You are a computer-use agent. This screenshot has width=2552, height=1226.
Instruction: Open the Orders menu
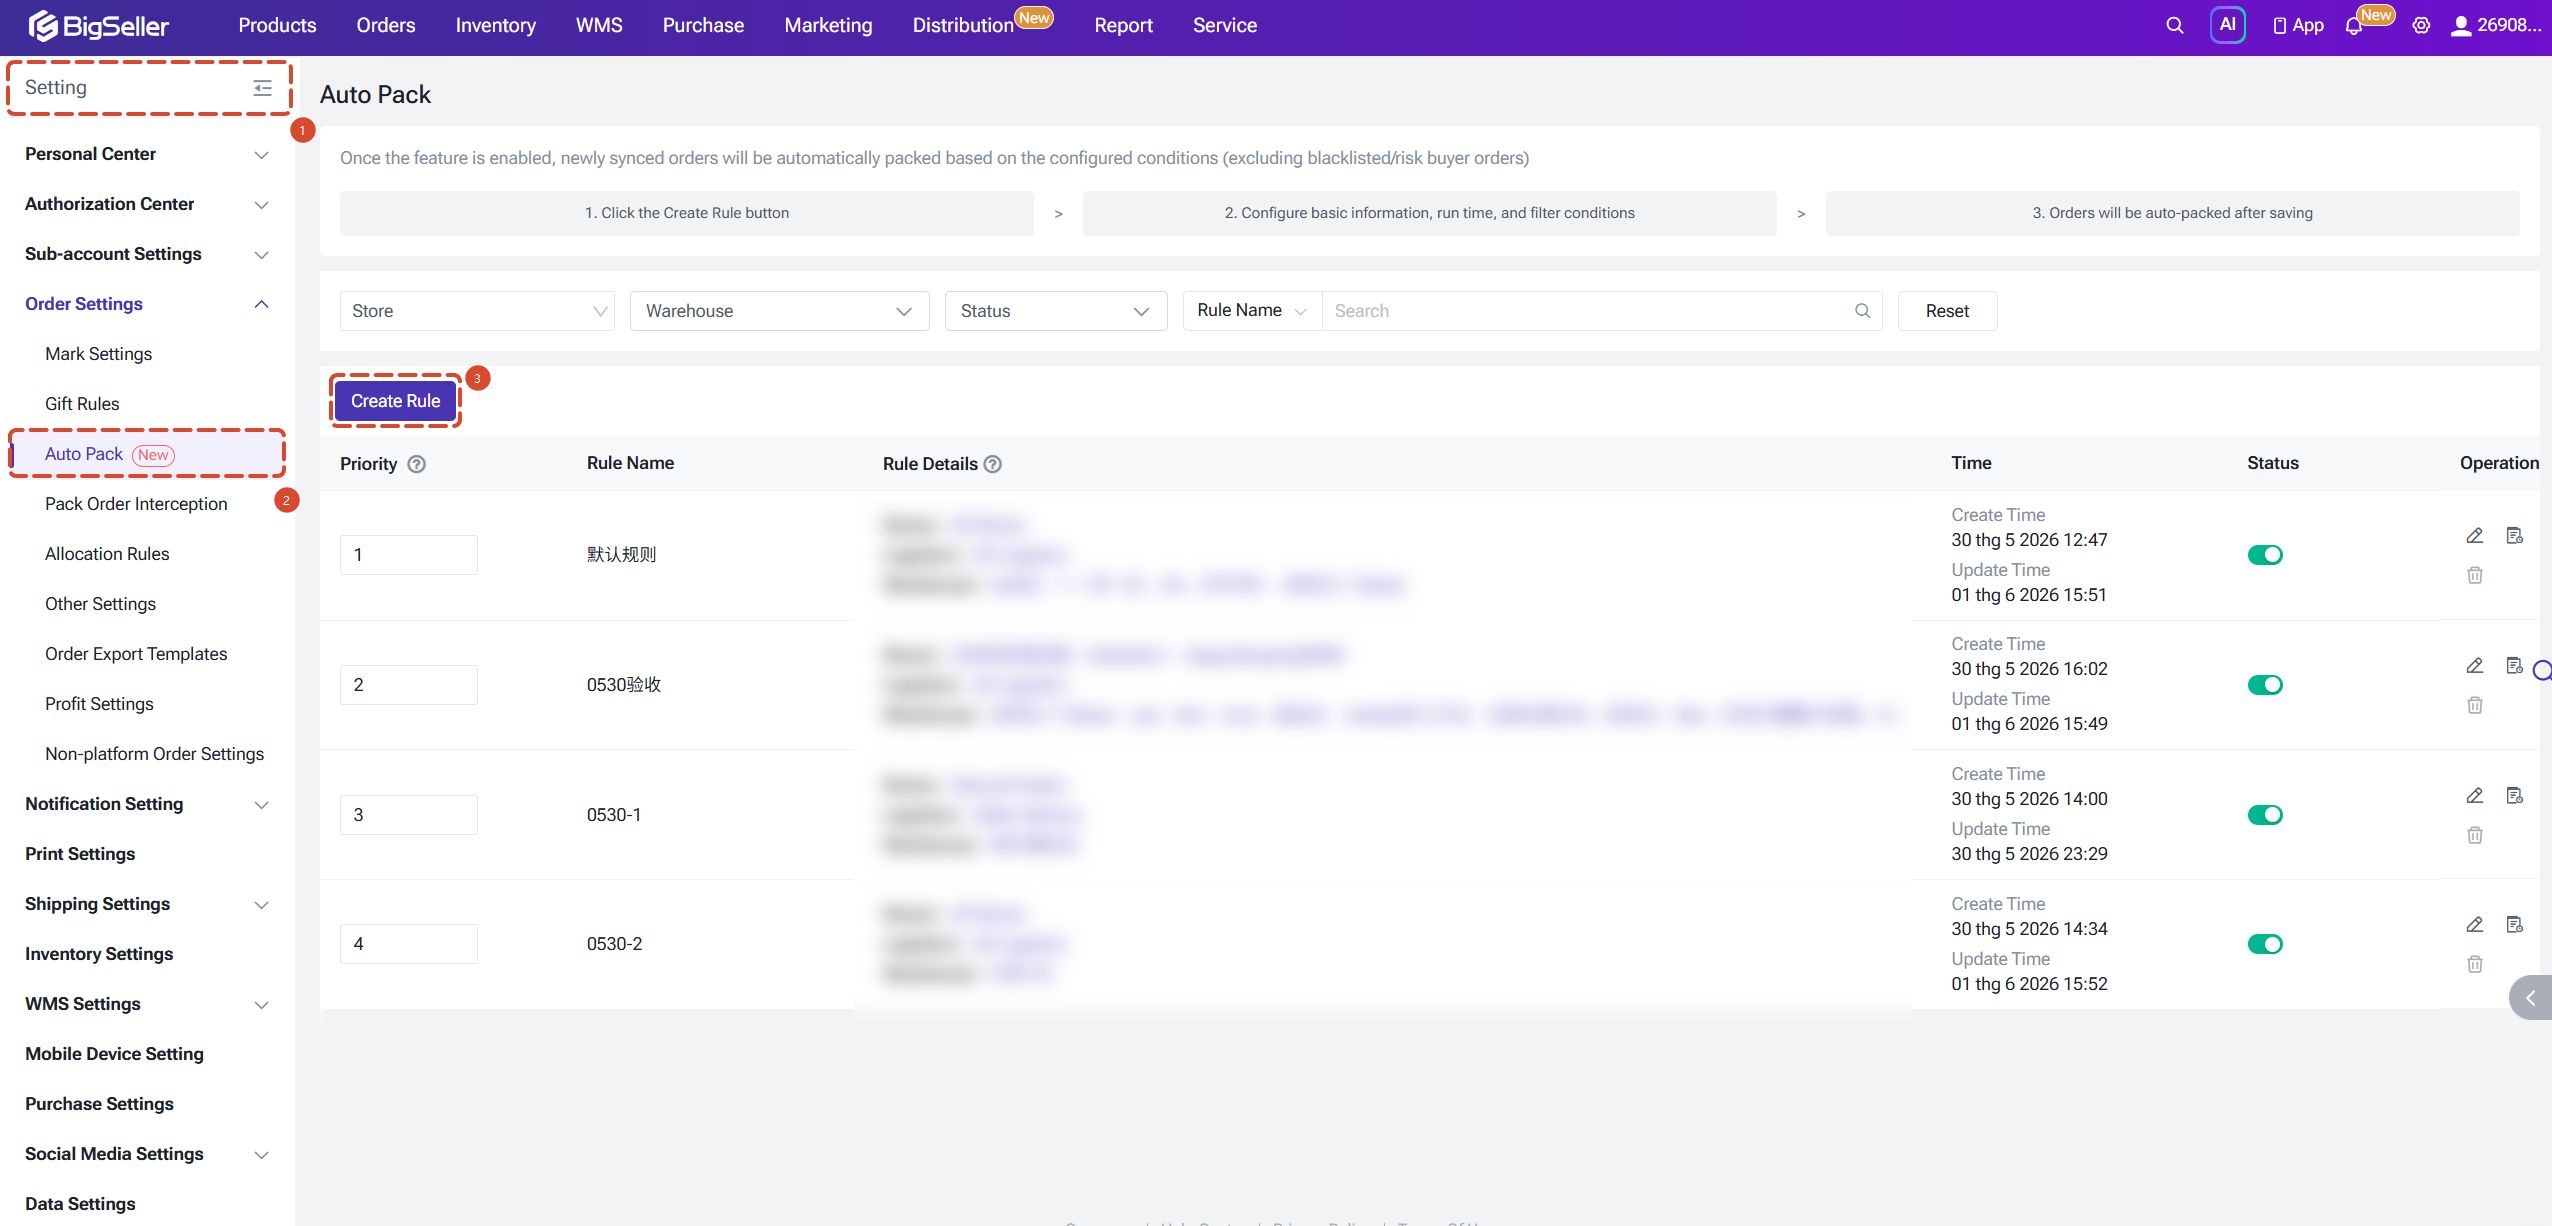coord(385,26)
